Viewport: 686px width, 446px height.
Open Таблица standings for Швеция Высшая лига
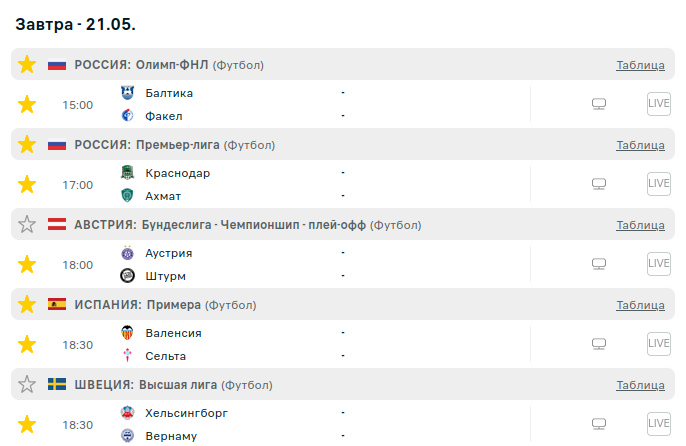coord(640,385)
